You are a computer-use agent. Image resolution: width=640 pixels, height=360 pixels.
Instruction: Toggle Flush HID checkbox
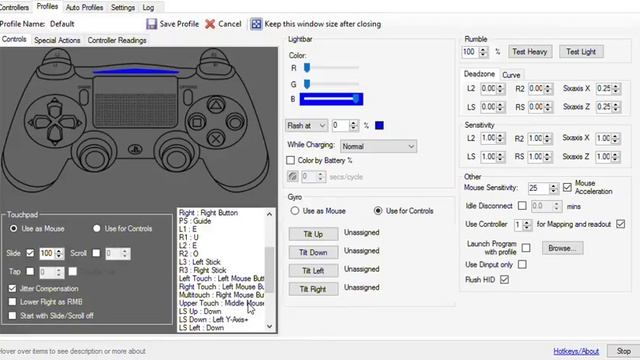click(x=504, y=280)
